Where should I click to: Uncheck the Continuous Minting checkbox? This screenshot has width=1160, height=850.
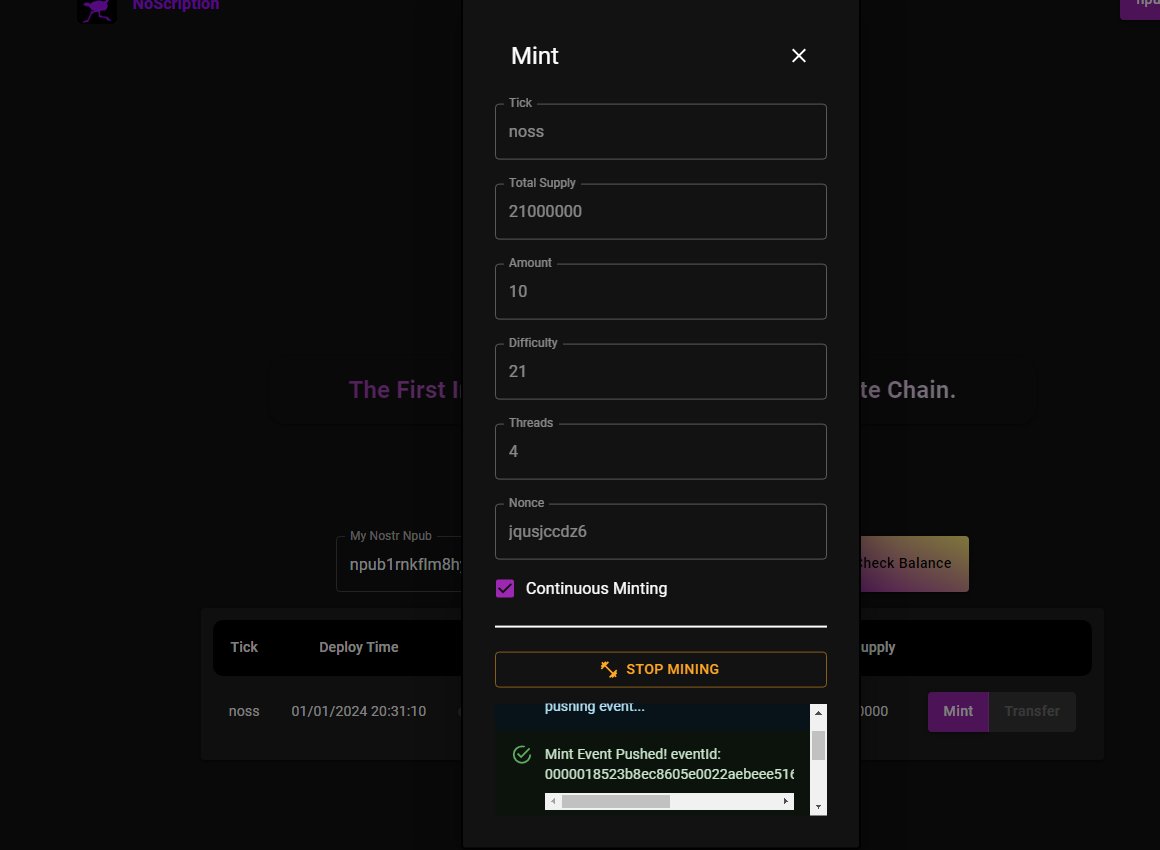coord(505,588)
